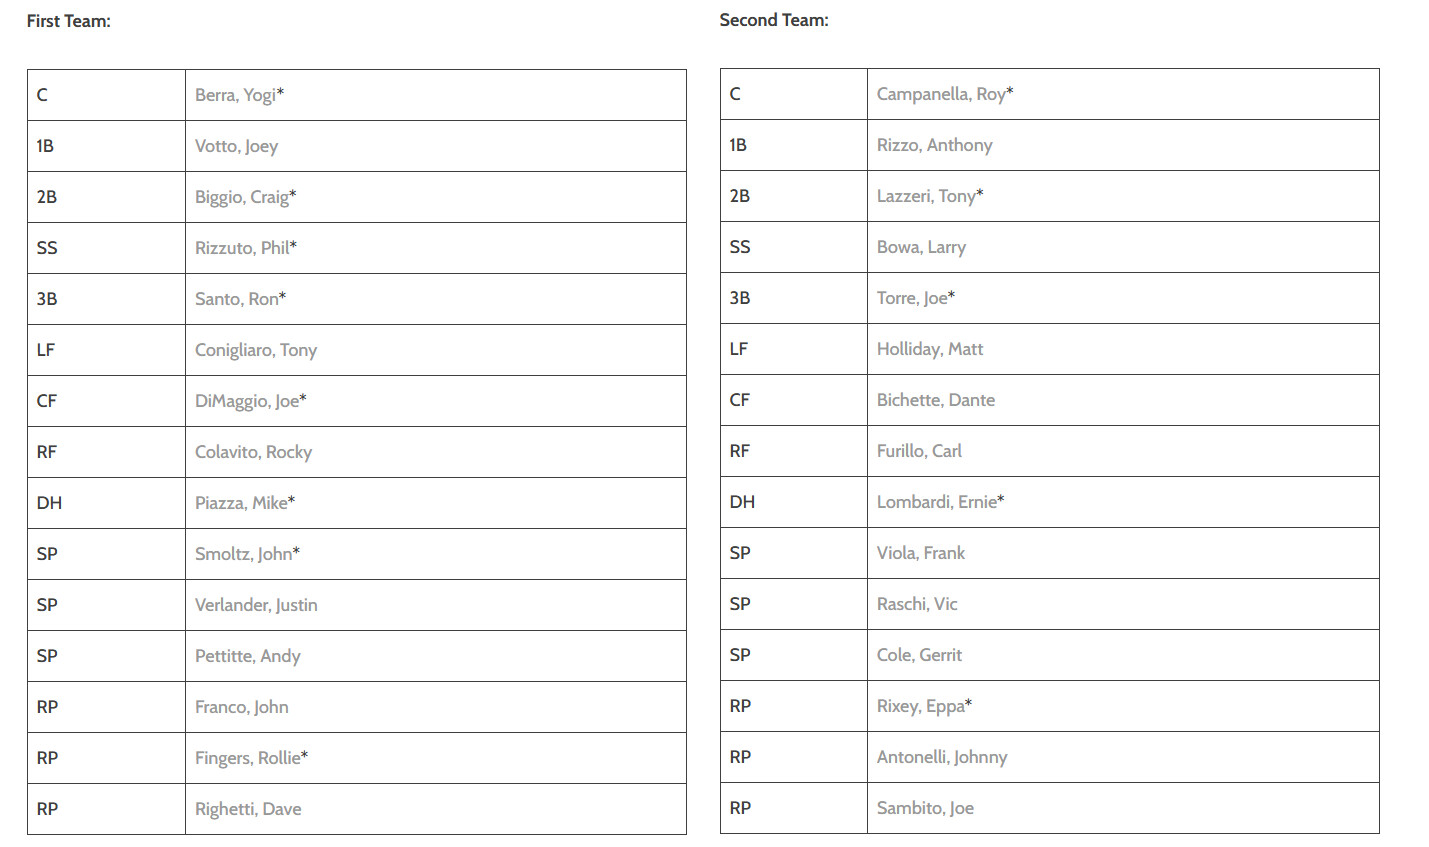Select Bowa, Larry shortstop cell

click(1123, 247)
